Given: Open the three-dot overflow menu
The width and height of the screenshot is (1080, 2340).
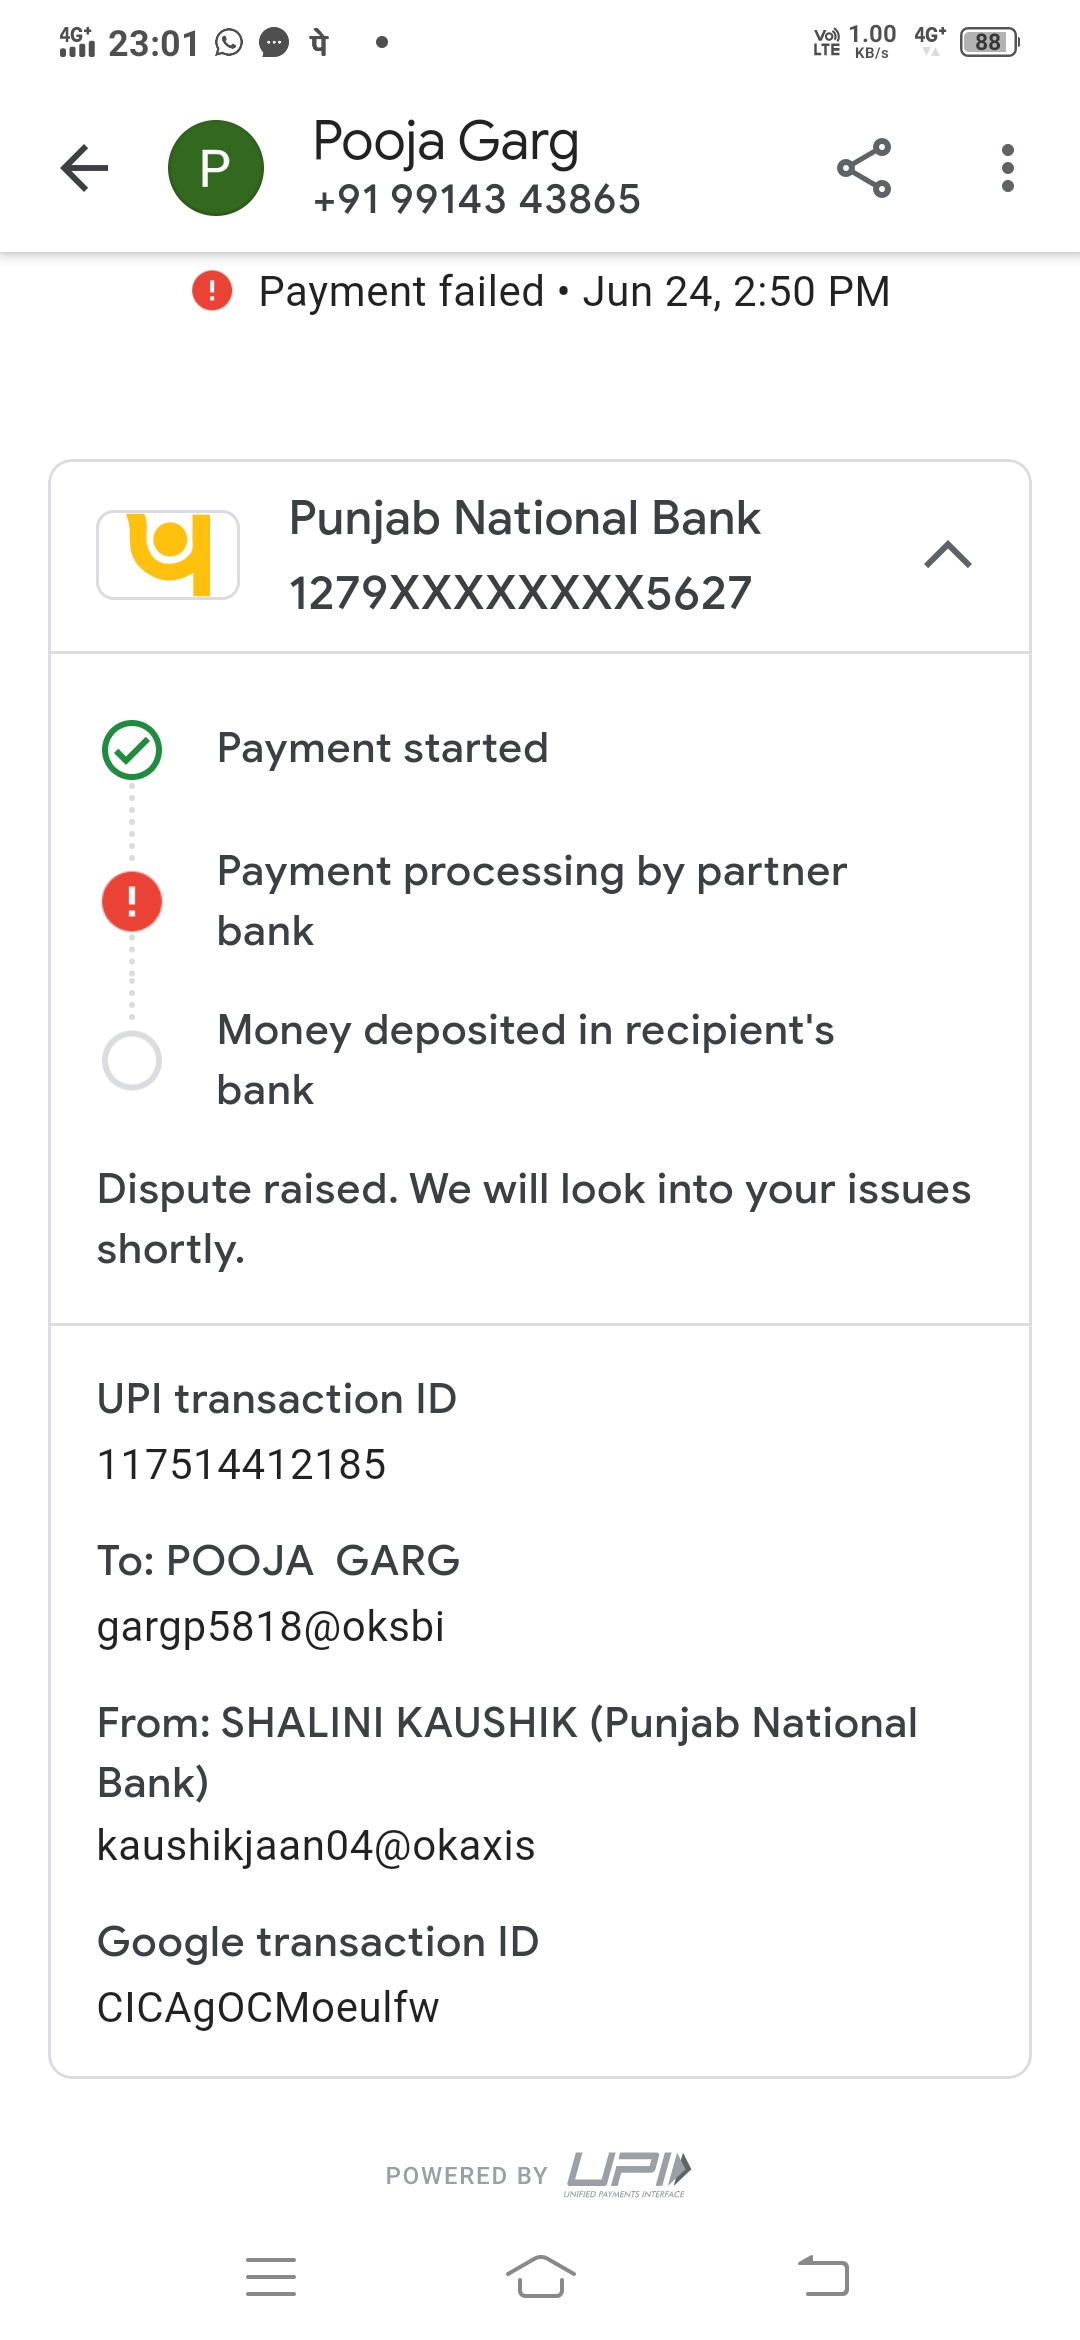Looking at the screenshot, I should (x=1007, y=168).
